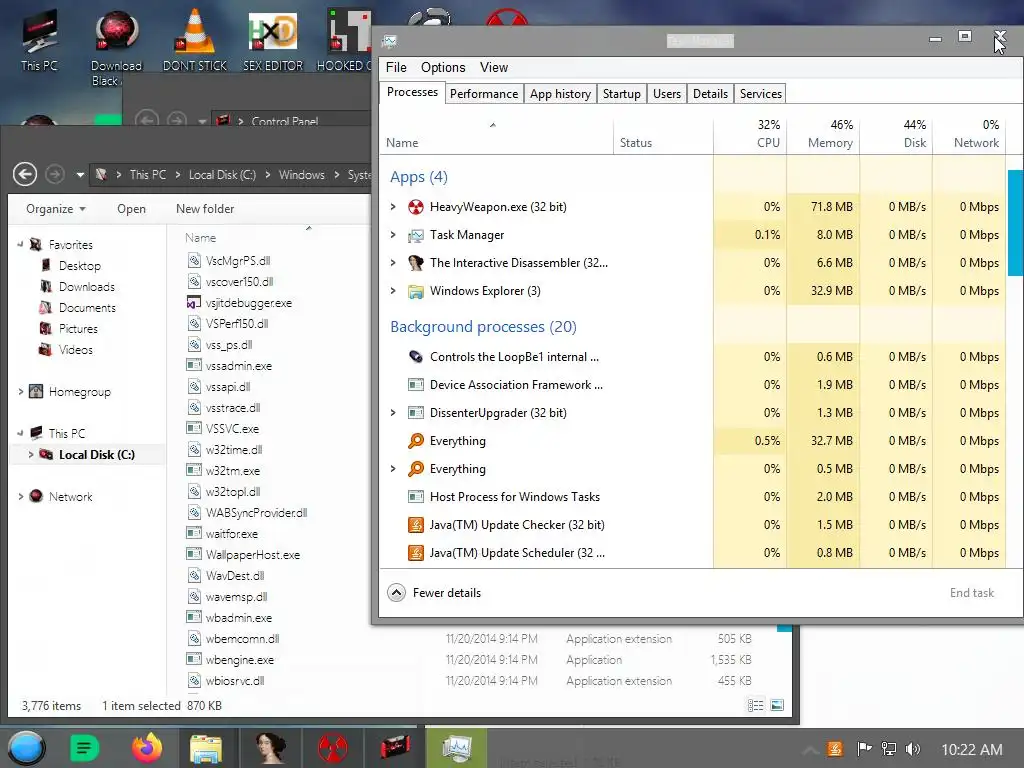The width and height of the screenshot is (1024, 768).
Task: Click Open in Explorer toolbar
Action: point(131,209)
